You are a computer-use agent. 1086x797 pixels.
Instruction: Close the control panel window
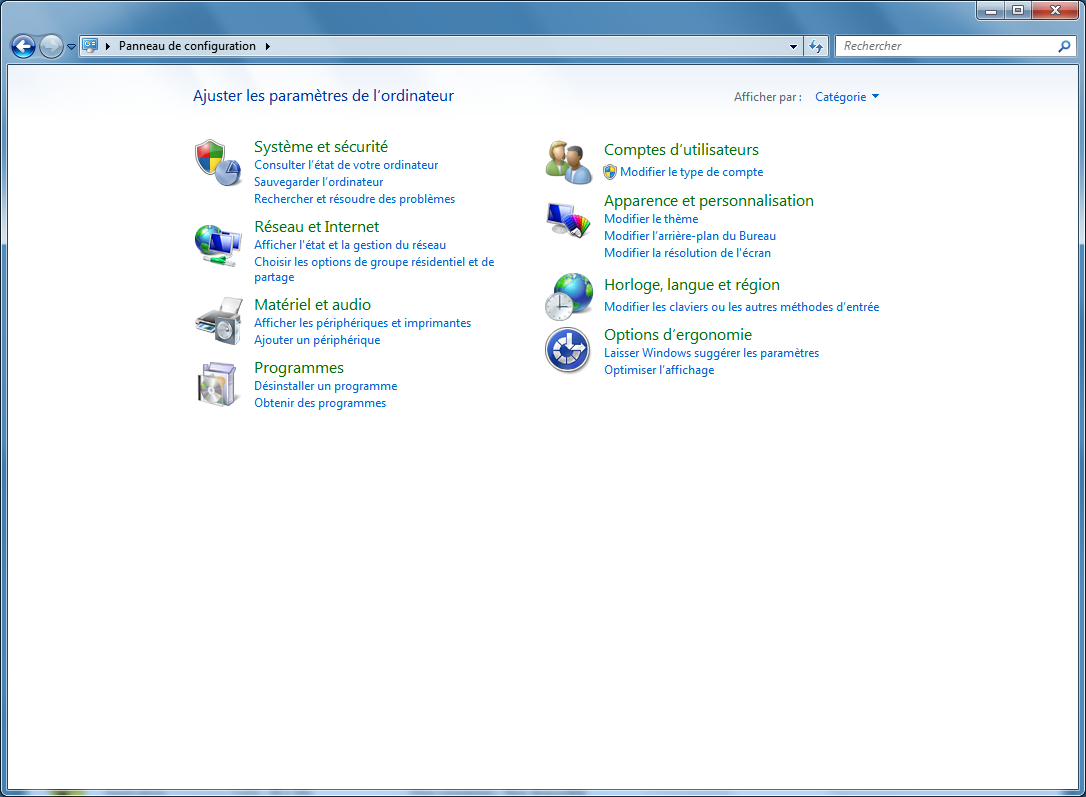coord(1055,10)
